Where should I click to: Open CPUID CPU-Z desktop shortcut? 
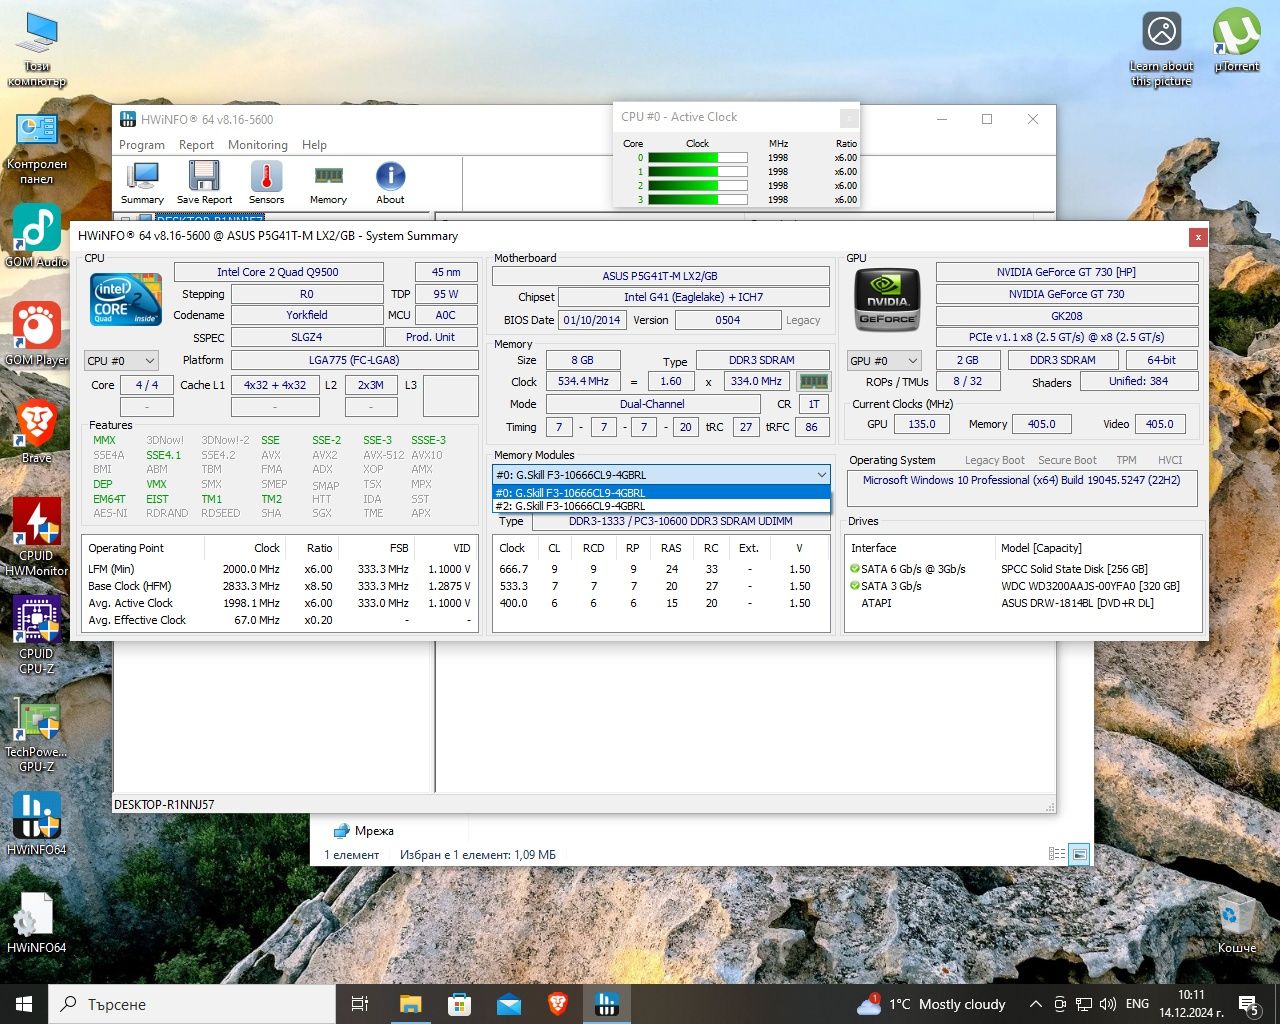(x=37, y=634)
